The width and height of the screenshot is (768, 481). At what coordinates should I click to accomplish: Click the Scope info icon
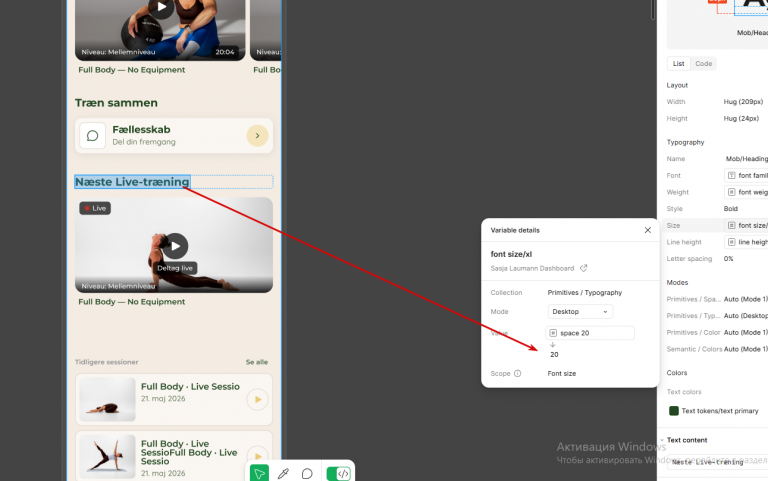[517, 373]
